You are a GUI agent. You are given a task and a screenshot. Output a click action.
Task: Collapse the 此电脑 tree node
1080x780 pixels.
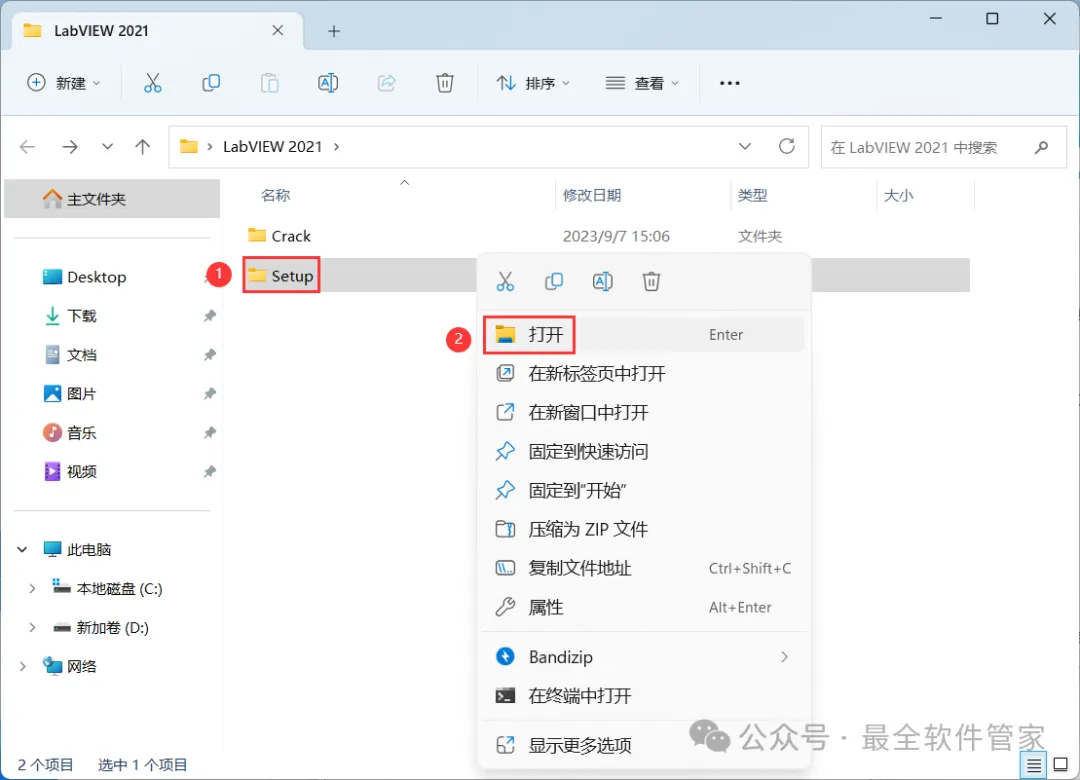22,550
